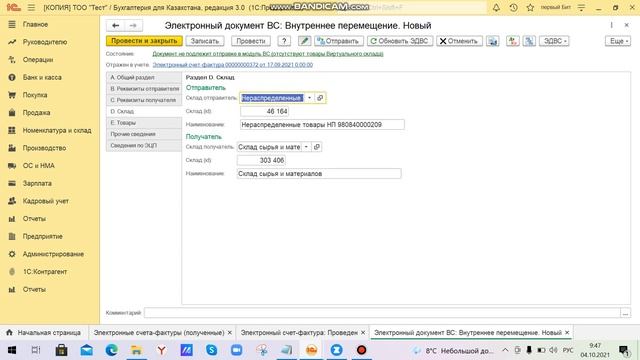The height and width of the screenshot is (360, 640).
Task: Click the Дт/Кт postings icon
Action: (513, 41)
